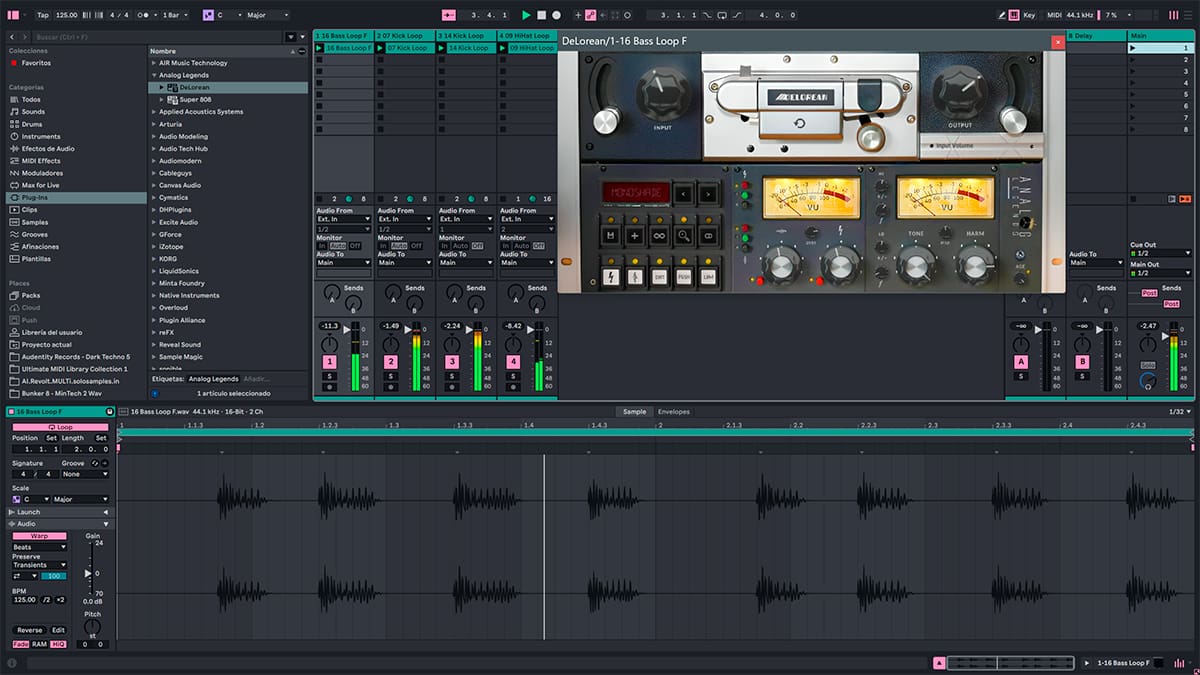Select Samples in the browser categories
The width and height of the screenshot is (1200, 675).
coord(34,222)
